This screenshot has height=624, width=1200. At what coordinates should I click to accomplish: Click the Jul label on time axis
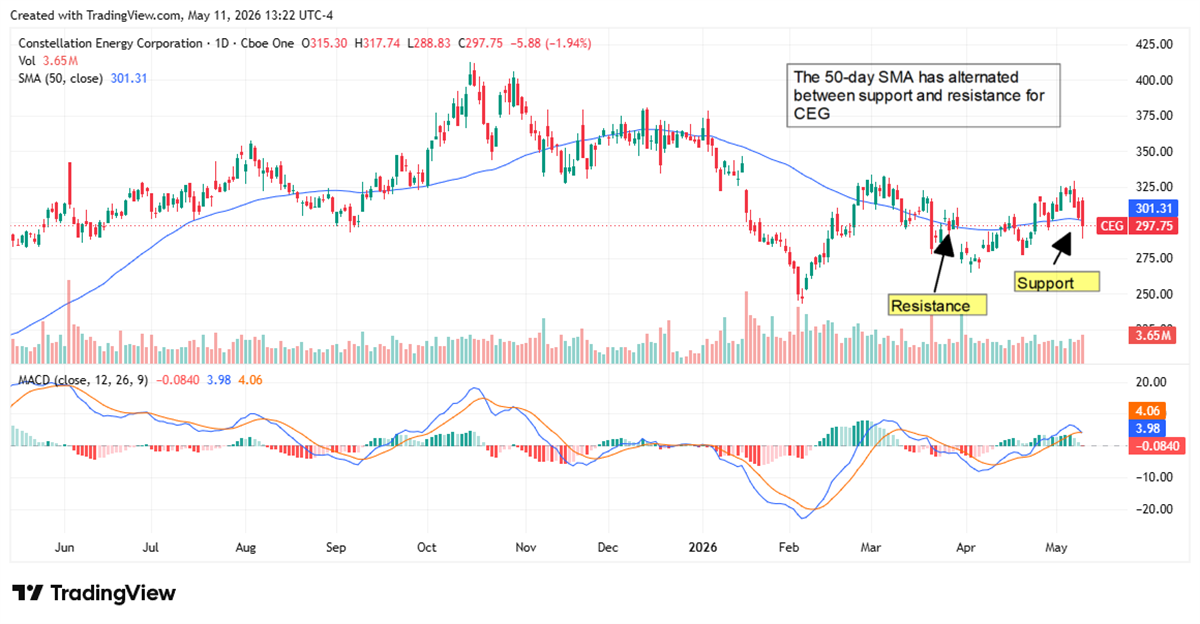(151, 548)
